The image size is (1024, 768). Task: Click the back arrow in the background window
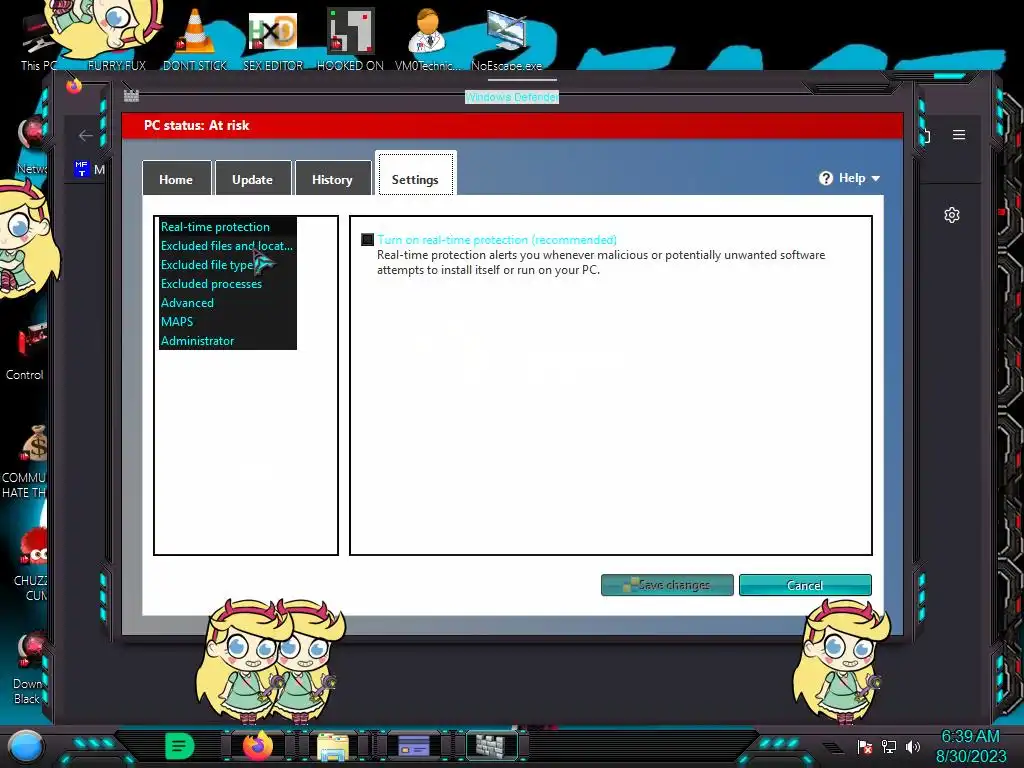86,135
